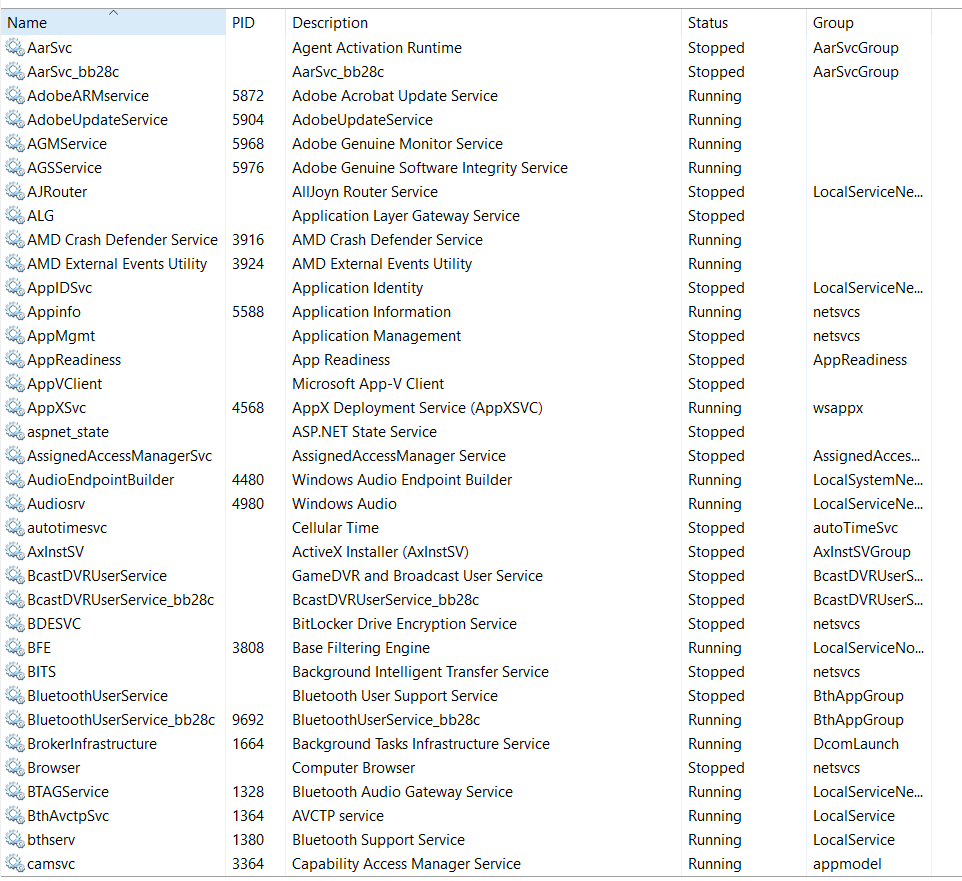Click the Microsoft App-V Client description
Image resolution: width=962 pixels, height=881 pixels.
point(368,383)
